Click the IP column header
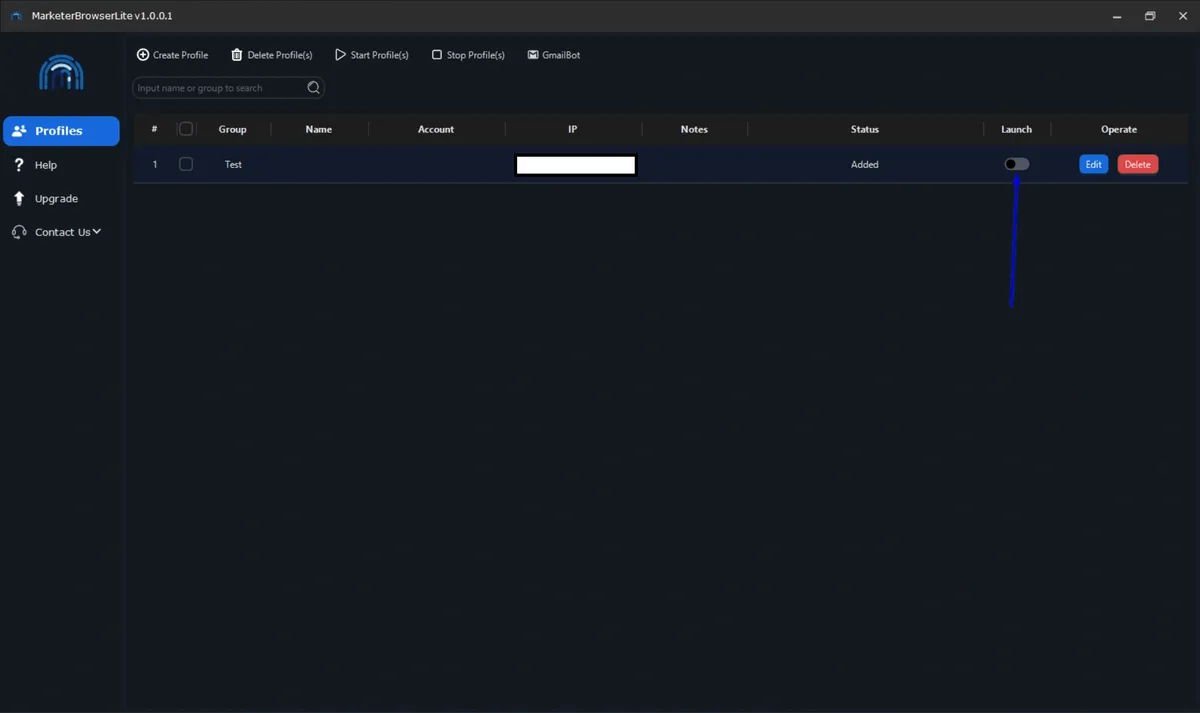 pos(573,129)
